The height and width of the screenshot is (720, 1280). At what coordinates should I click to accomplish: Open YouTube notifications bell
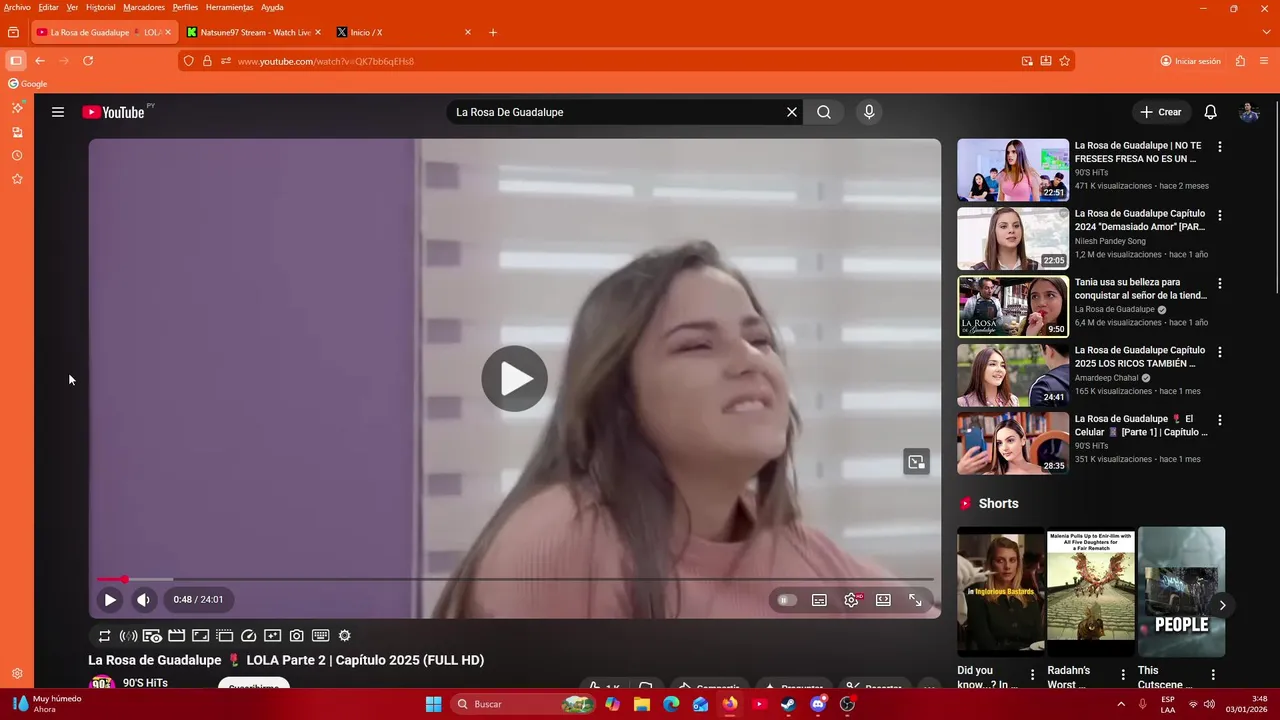click(x=1210, y=112)
